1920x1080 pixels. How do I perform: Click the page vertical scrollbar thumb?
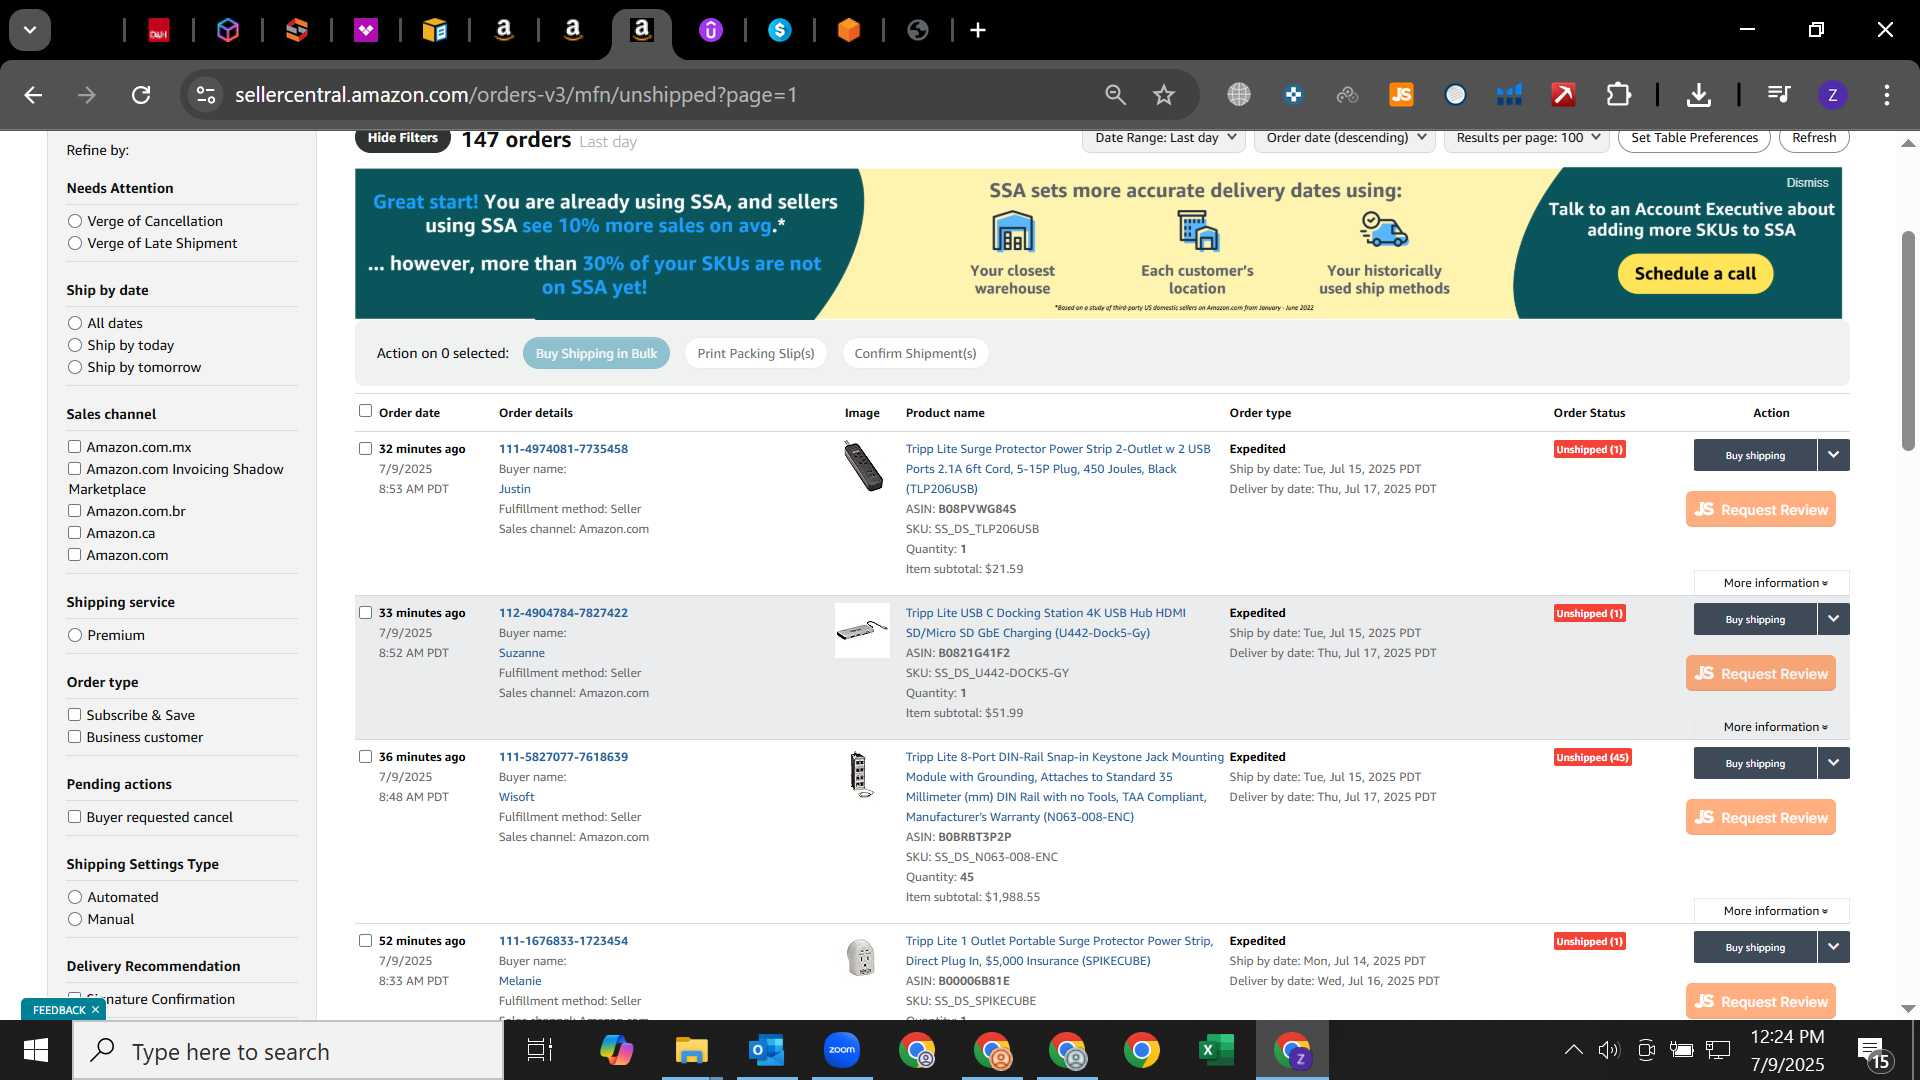(x=1908, y=340)
